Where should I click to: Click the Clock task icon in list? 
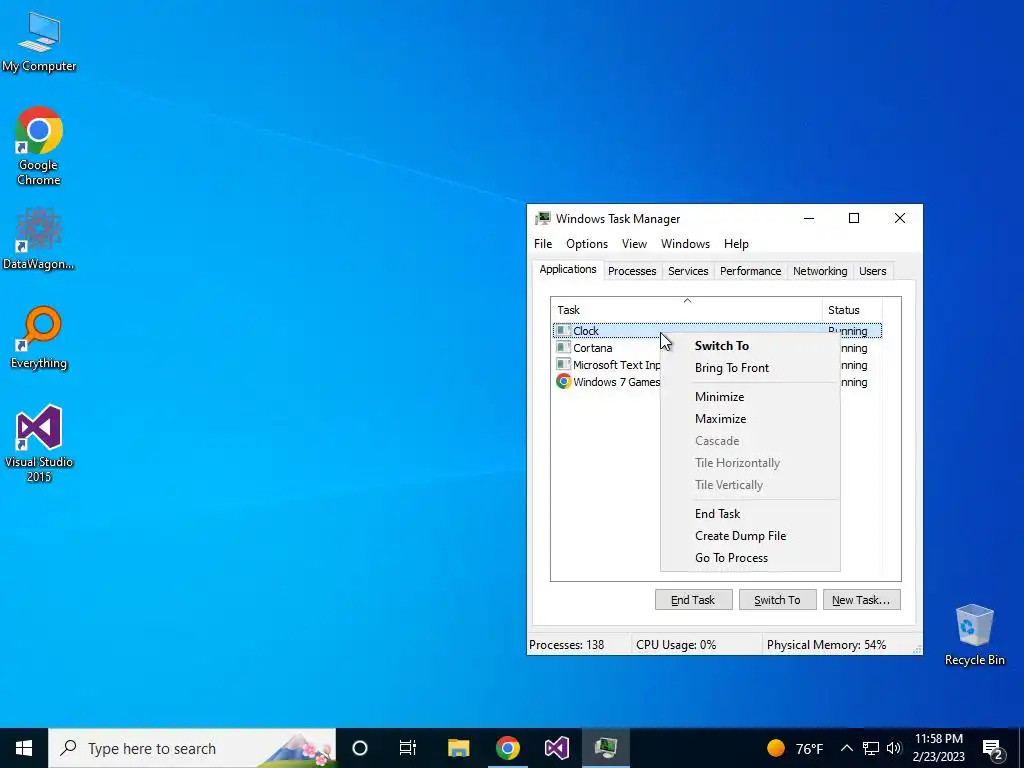563,331
